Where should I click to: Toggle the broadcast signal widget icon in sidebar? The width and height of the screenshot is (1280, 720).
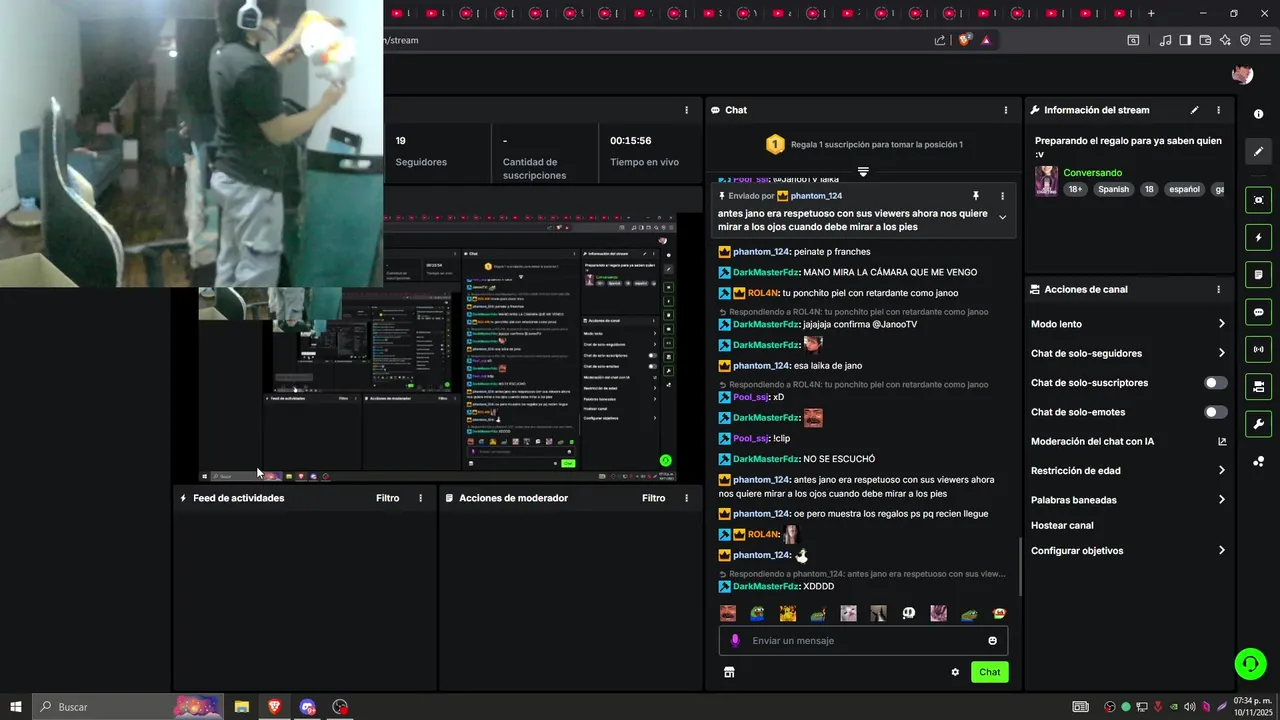point(1258,349)
